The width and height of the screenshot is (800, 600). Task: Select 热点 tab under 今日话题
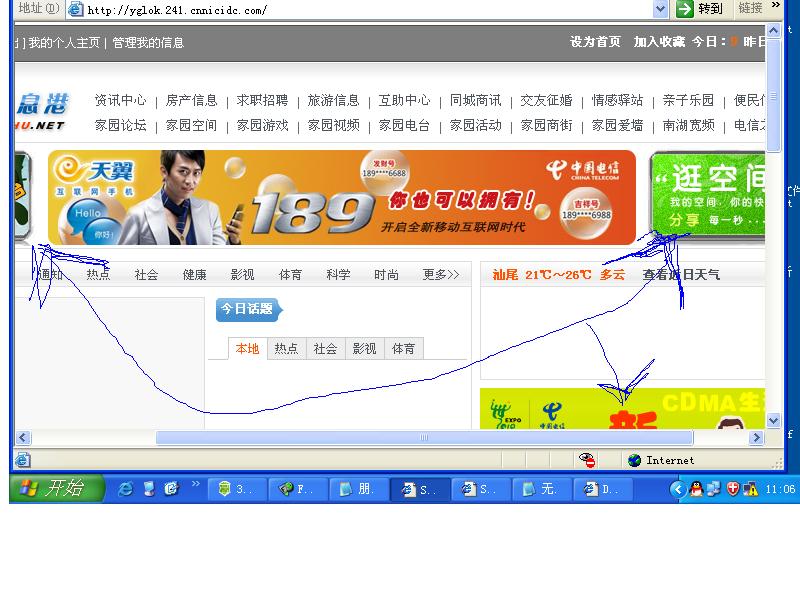pos(286,348)
